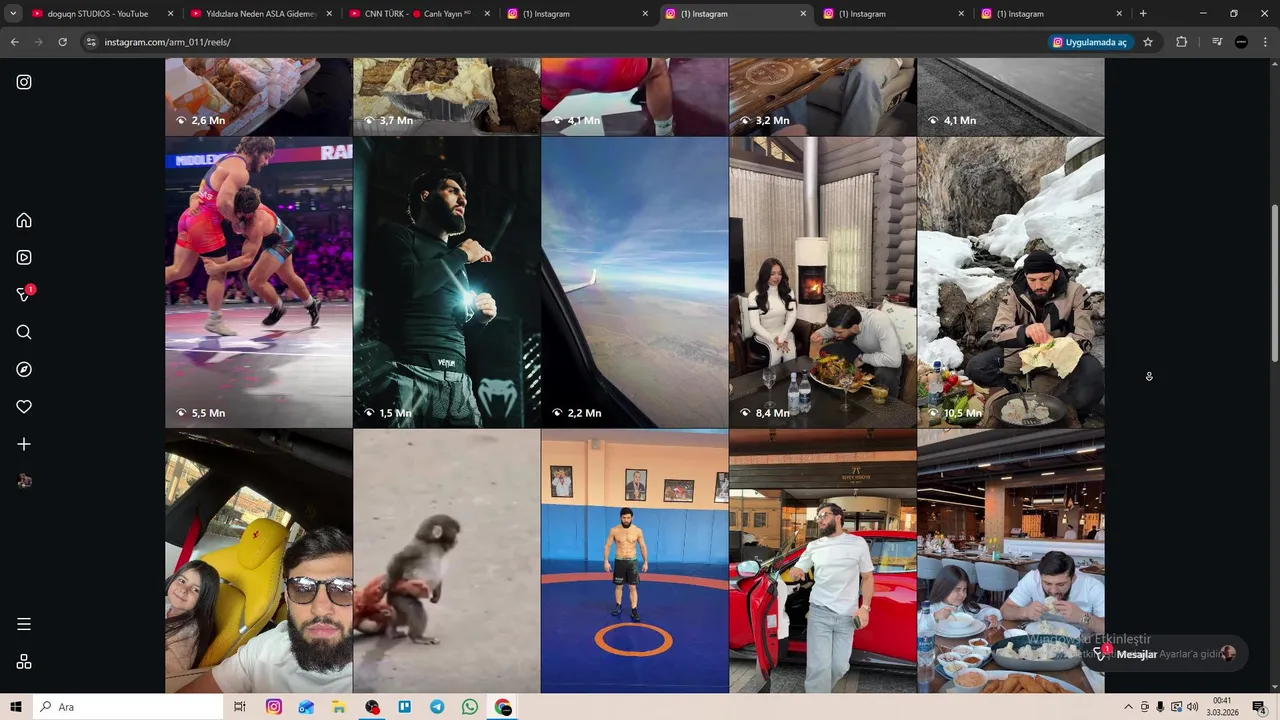This screenshot has height=720, width=1280.
Task: Go back in browser
Action: coord(14,42)
